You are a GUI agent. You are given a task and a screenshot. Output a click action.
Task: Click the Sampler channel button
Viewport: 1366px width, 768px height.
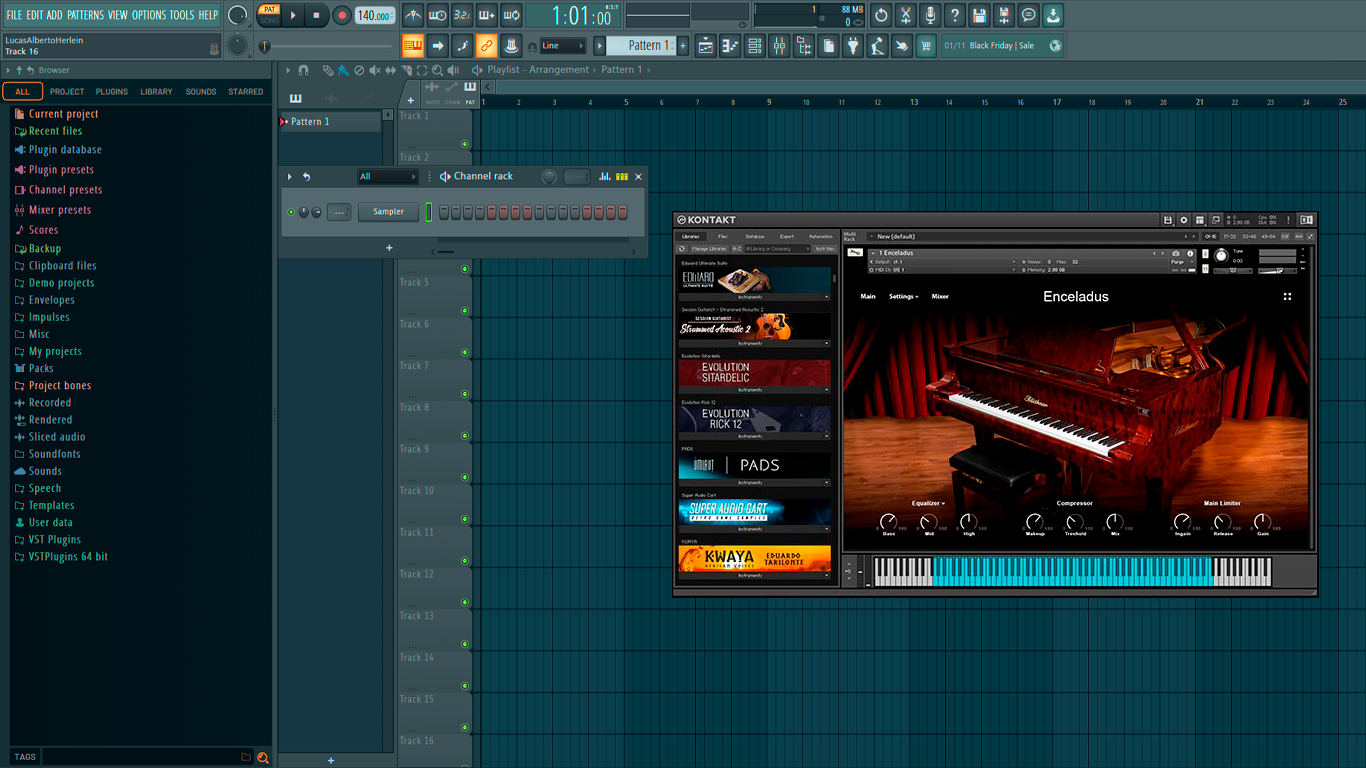[388, 212]
